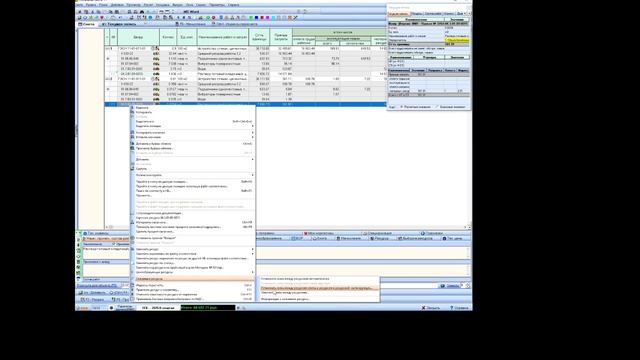This screenshot has width=640, height=360.
Task: Switch to the Текущая запись tab
Action: coord(119,24)
